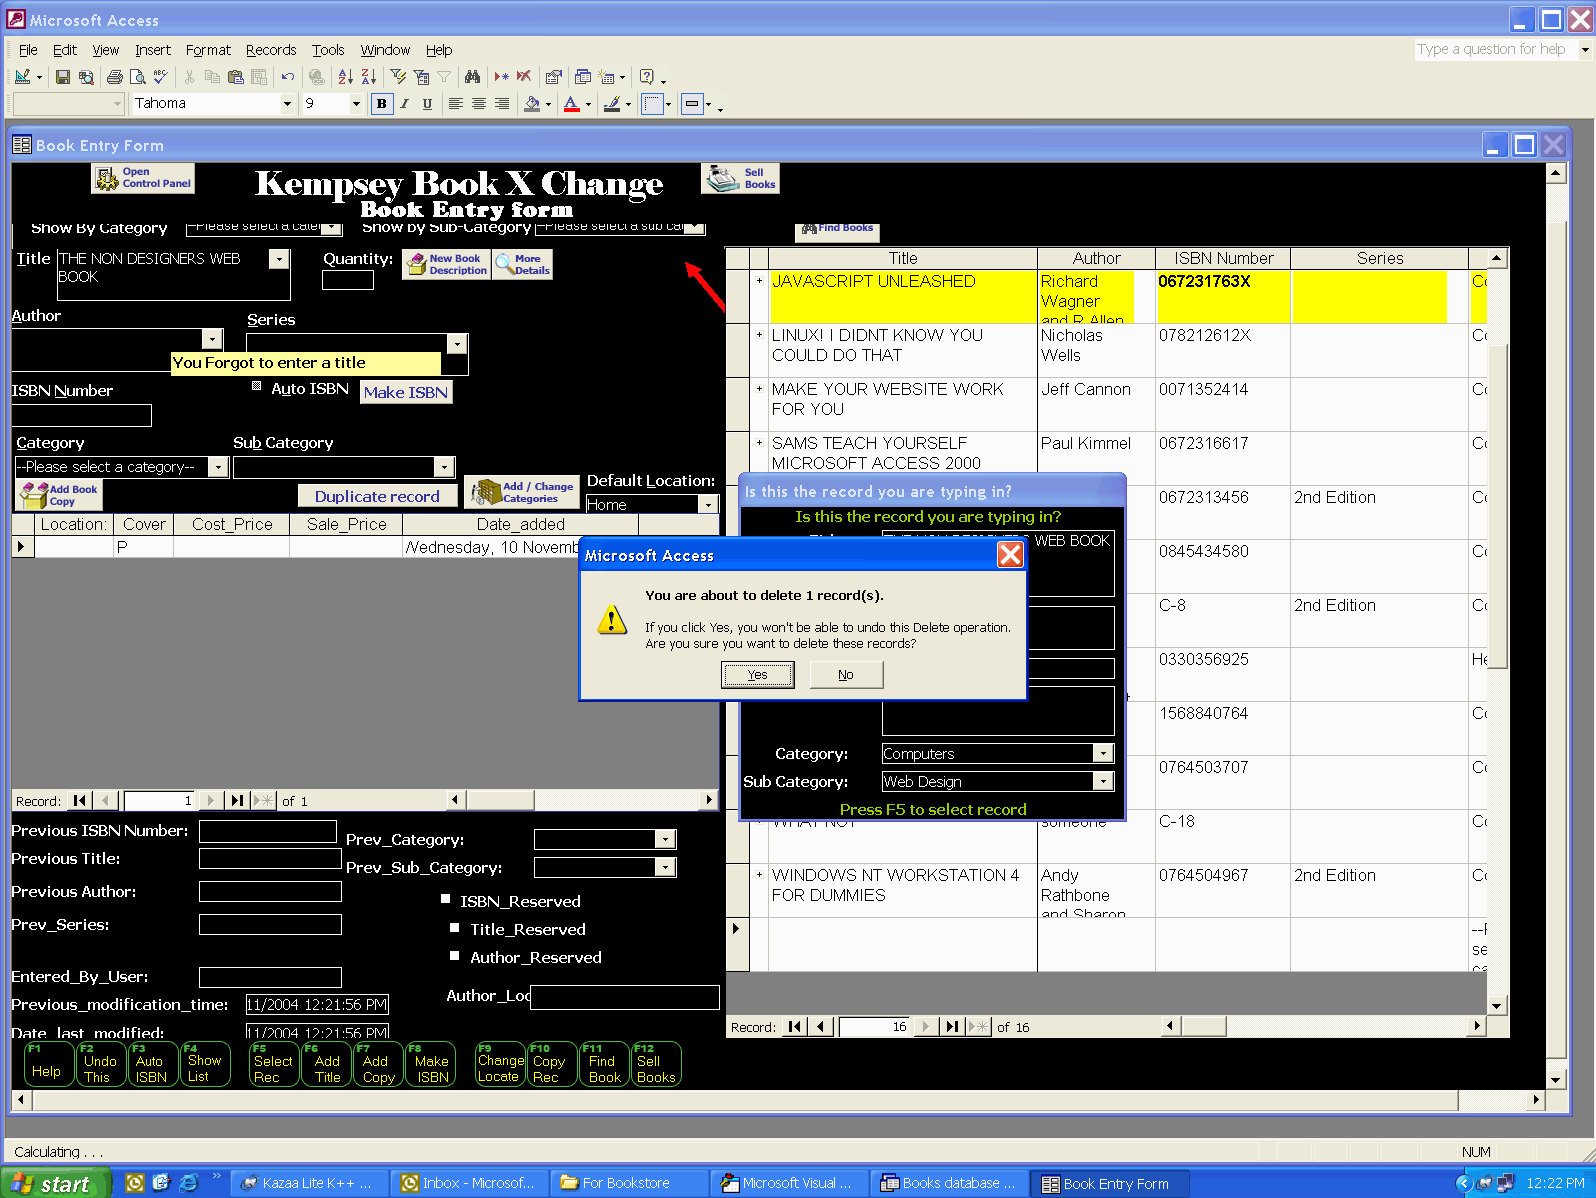
Task: Click the File Search toolbar icon
Action: point(86,77)
